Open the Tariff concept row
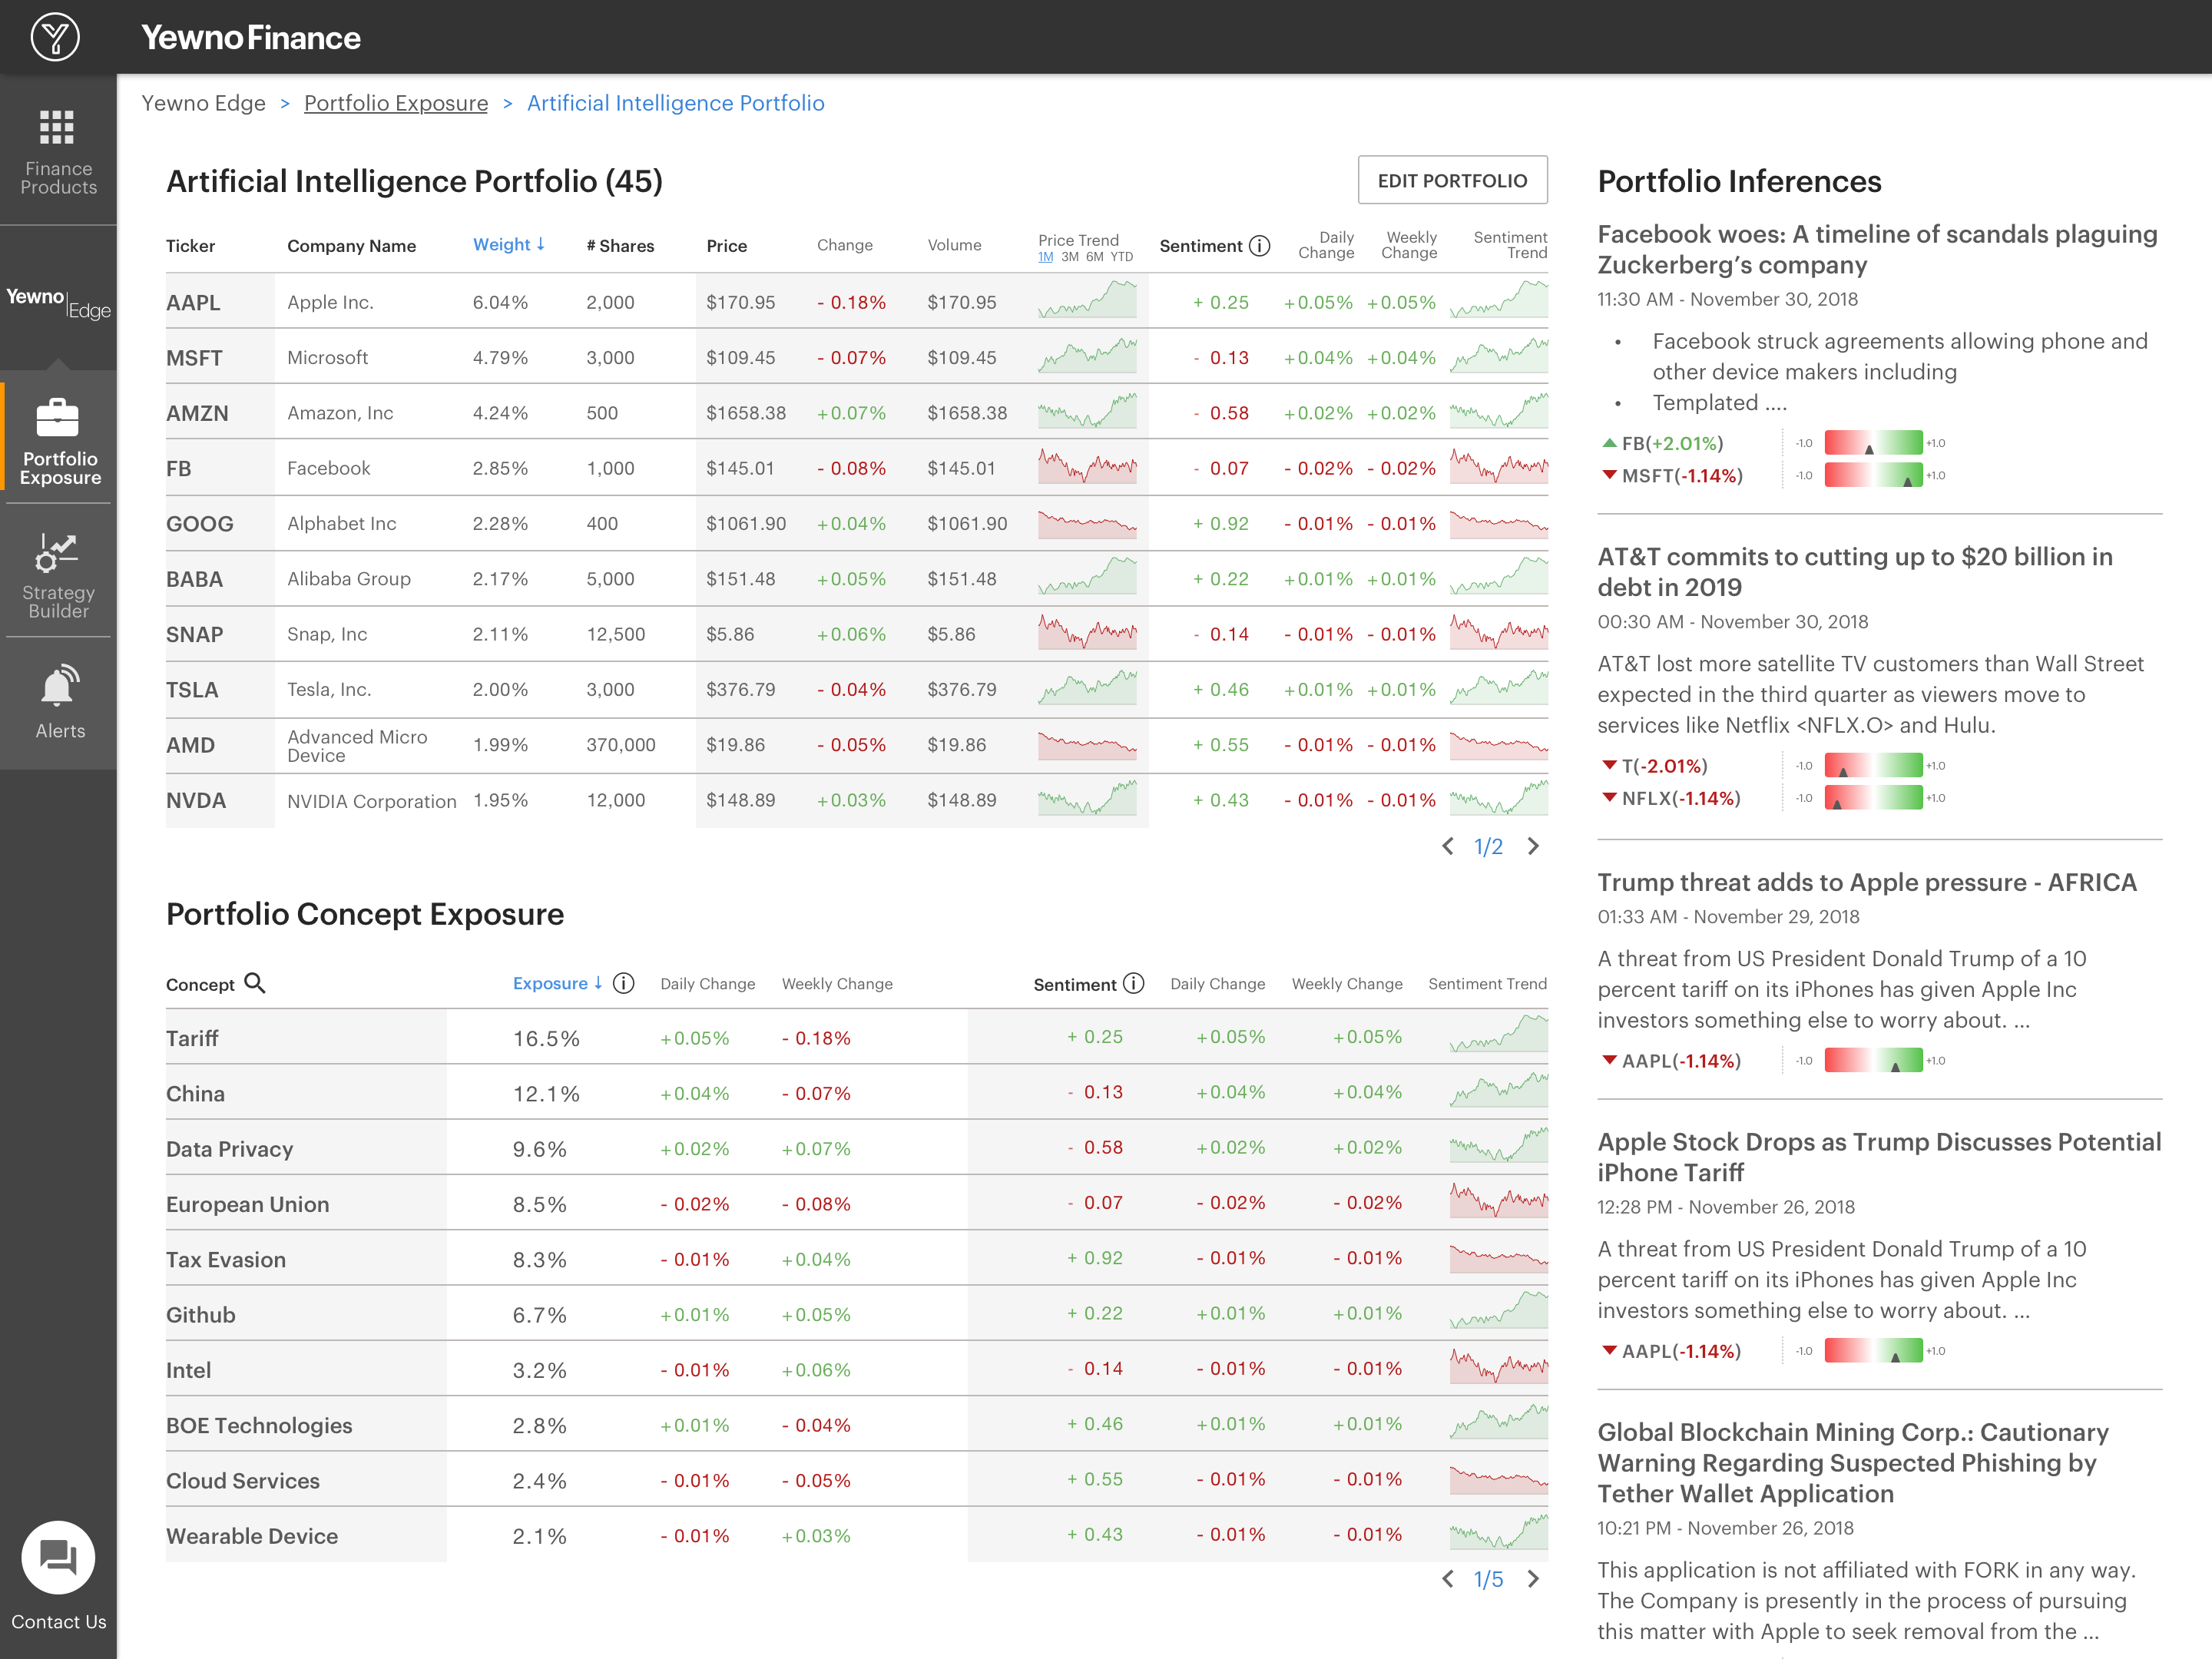Viewport: 2212px width, 1659px height. click(857, 1038)
